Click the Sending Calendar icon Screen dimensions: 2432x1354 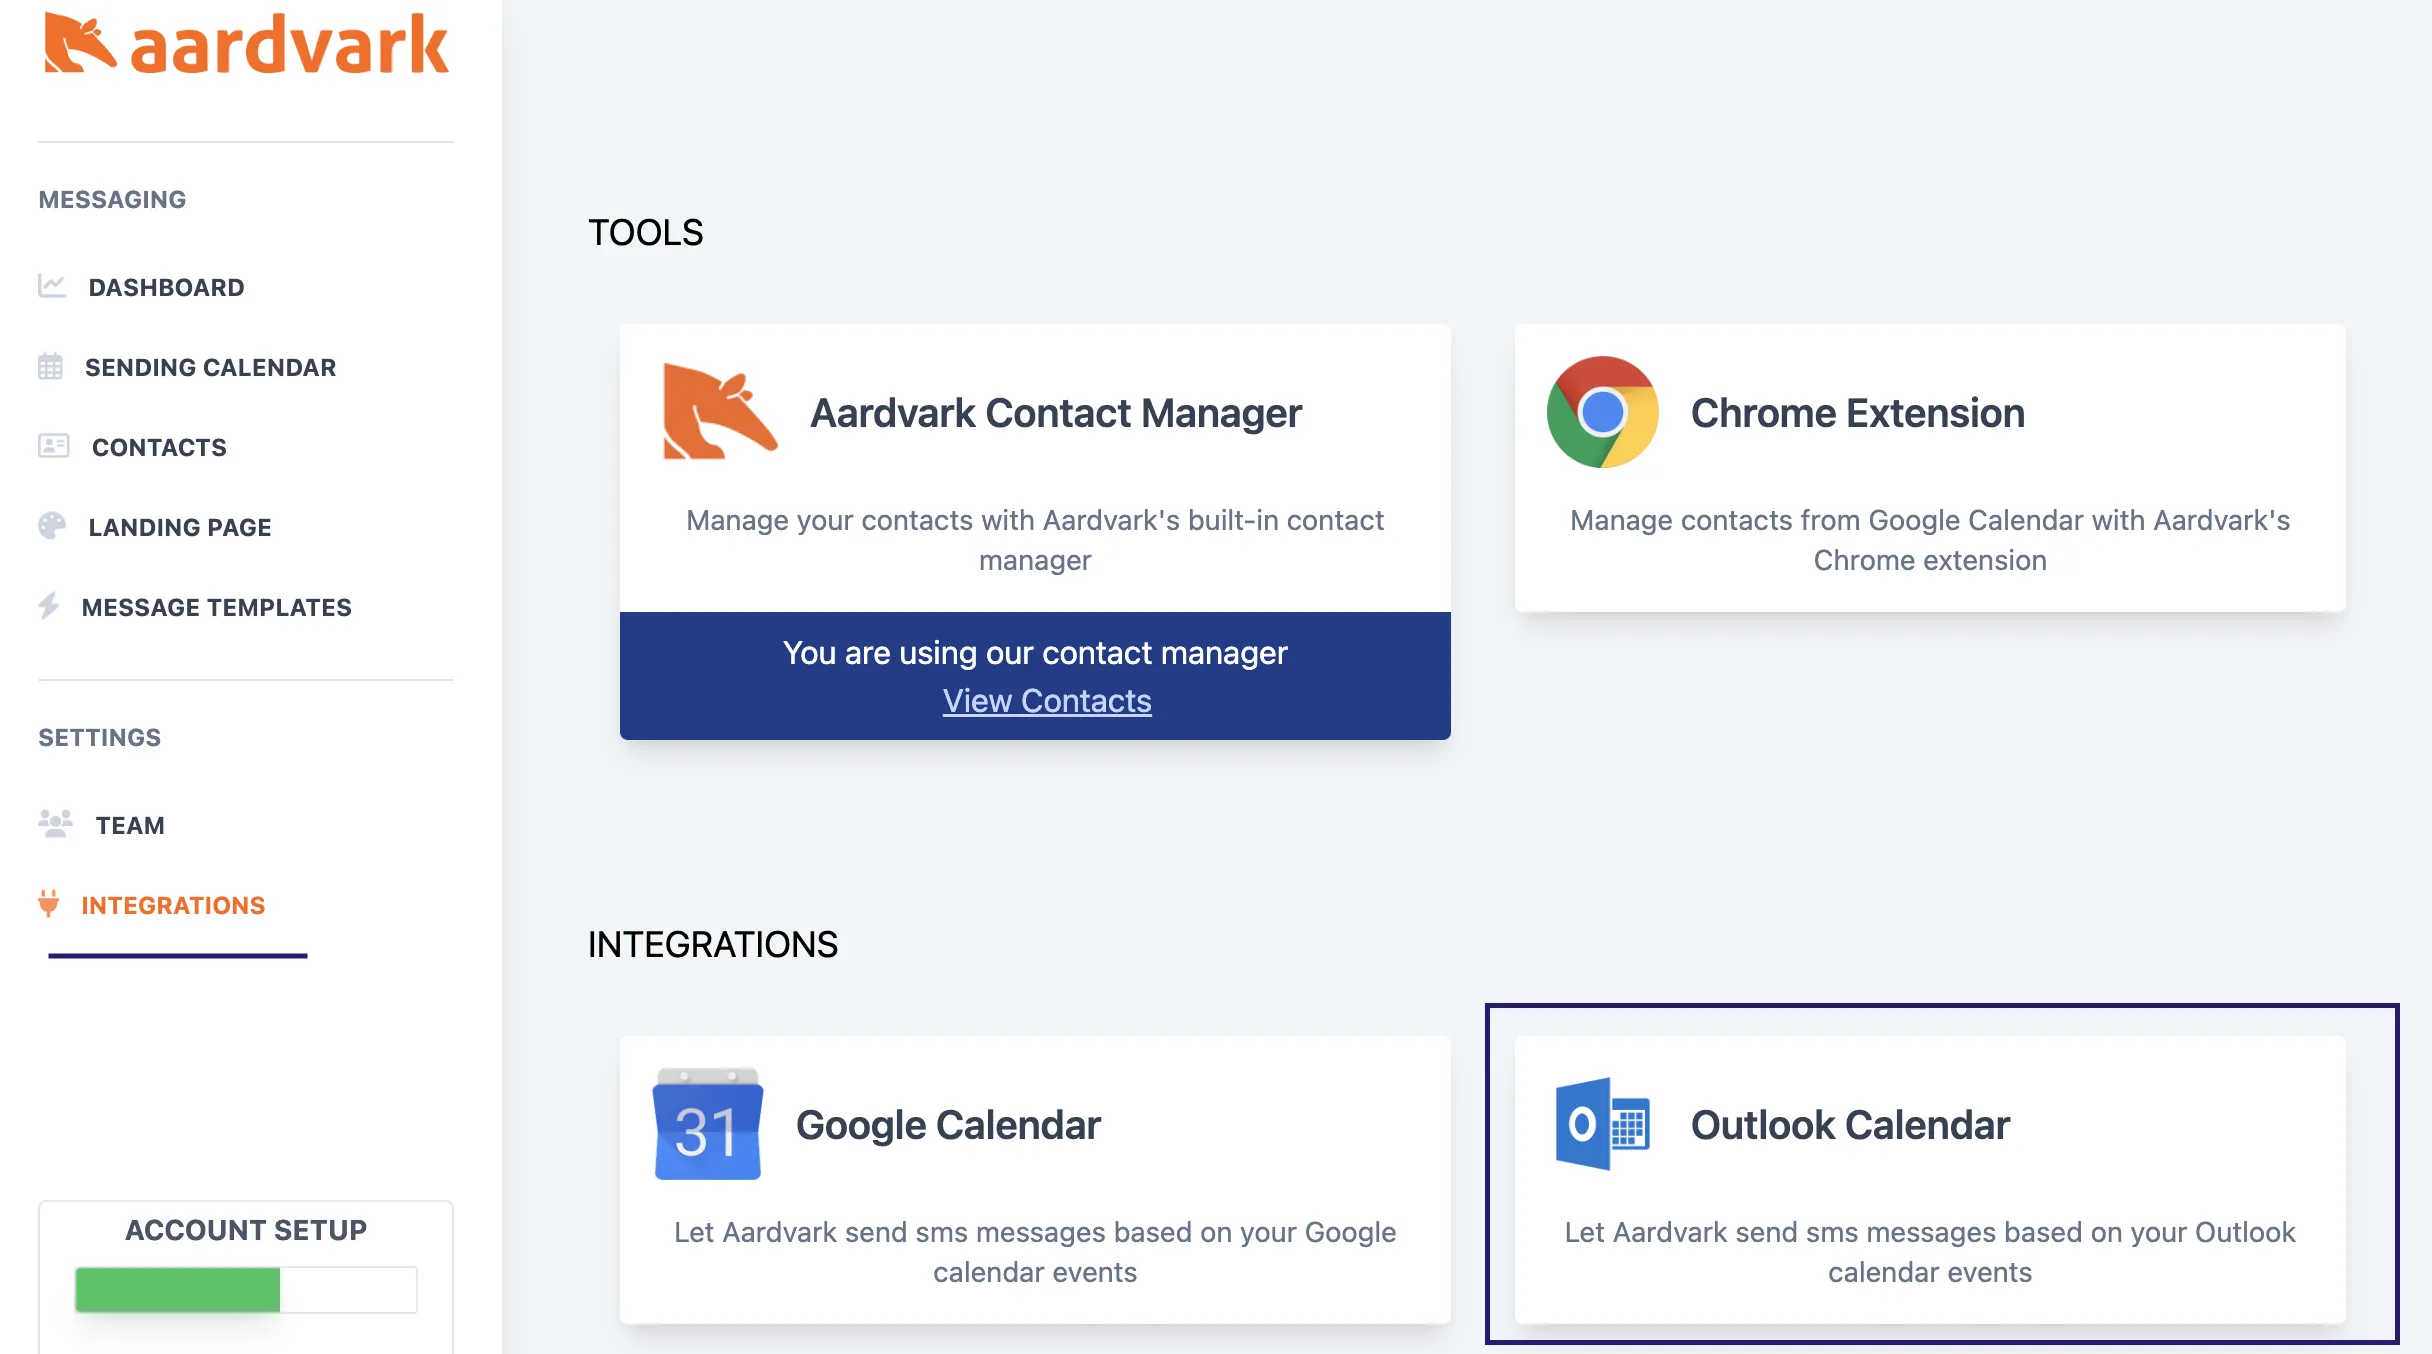click(51, 367)
